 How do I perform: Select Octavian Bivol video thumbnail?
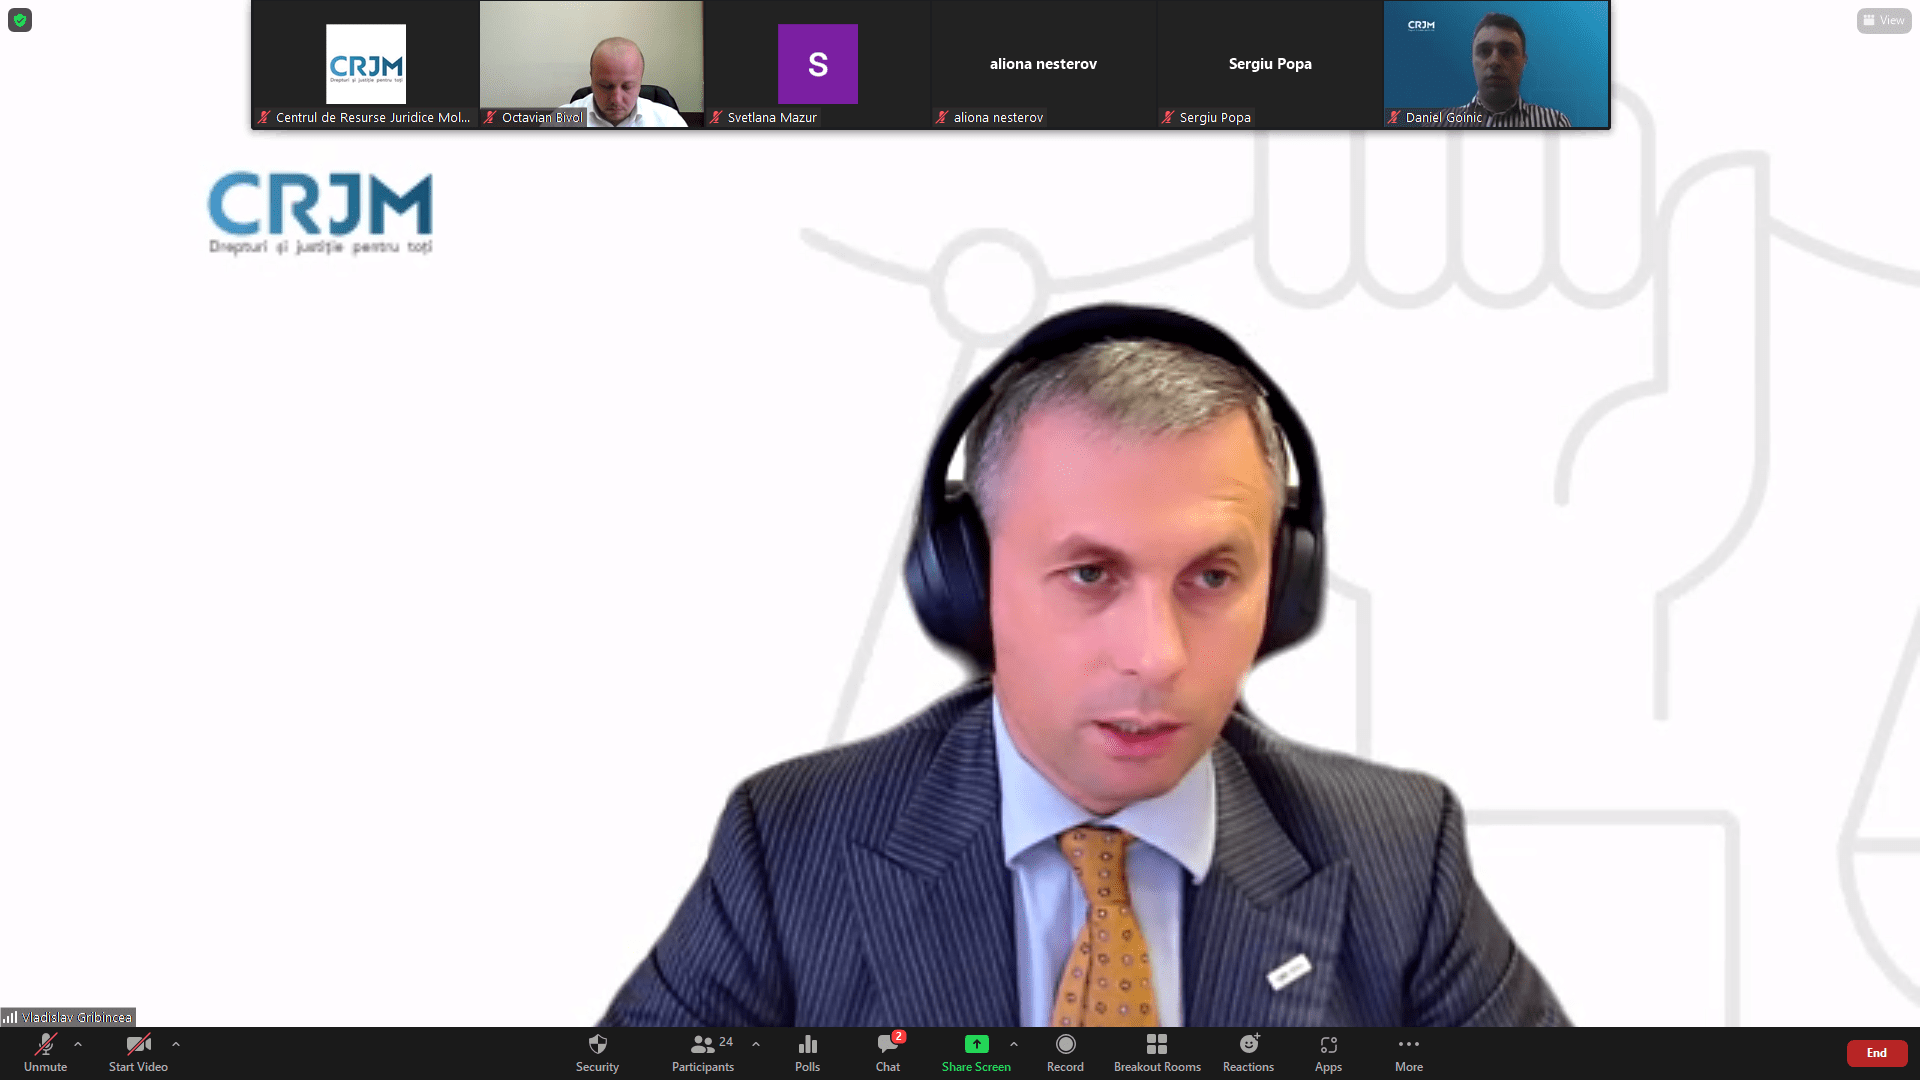[591, 64]
